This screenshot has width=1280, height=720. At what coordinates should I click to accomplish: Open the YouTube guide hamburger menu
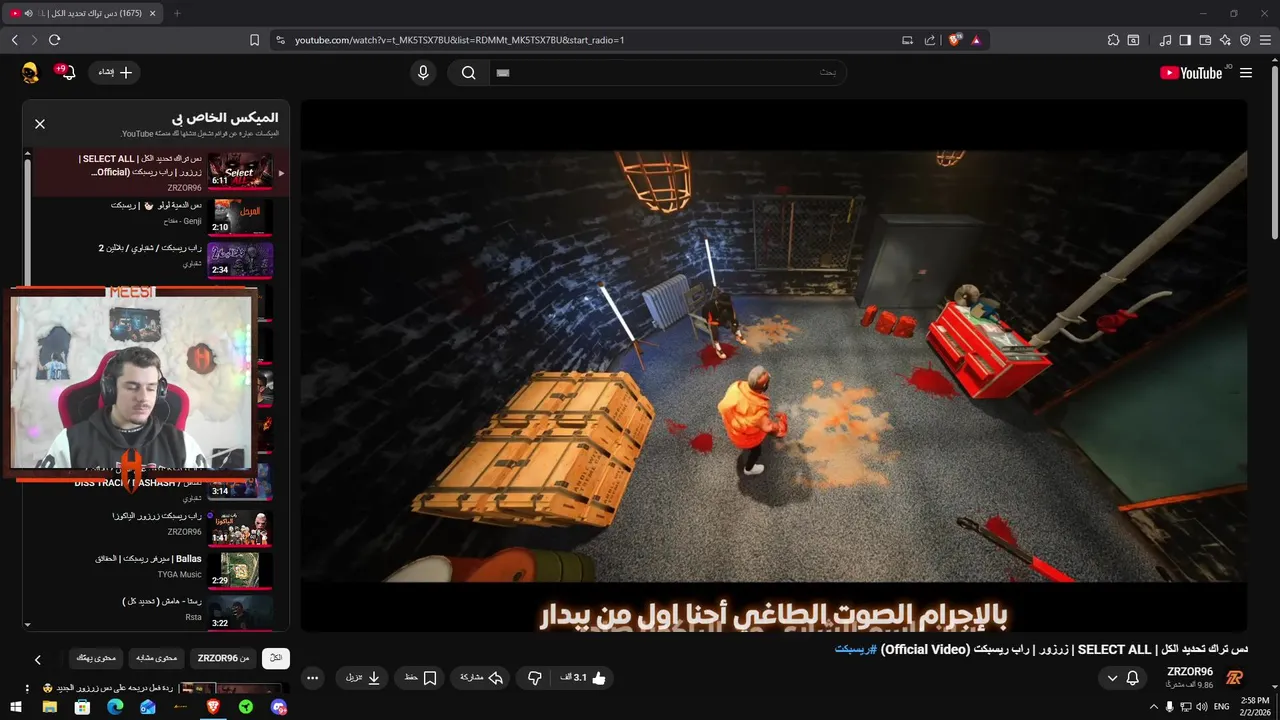[1246, 73]
